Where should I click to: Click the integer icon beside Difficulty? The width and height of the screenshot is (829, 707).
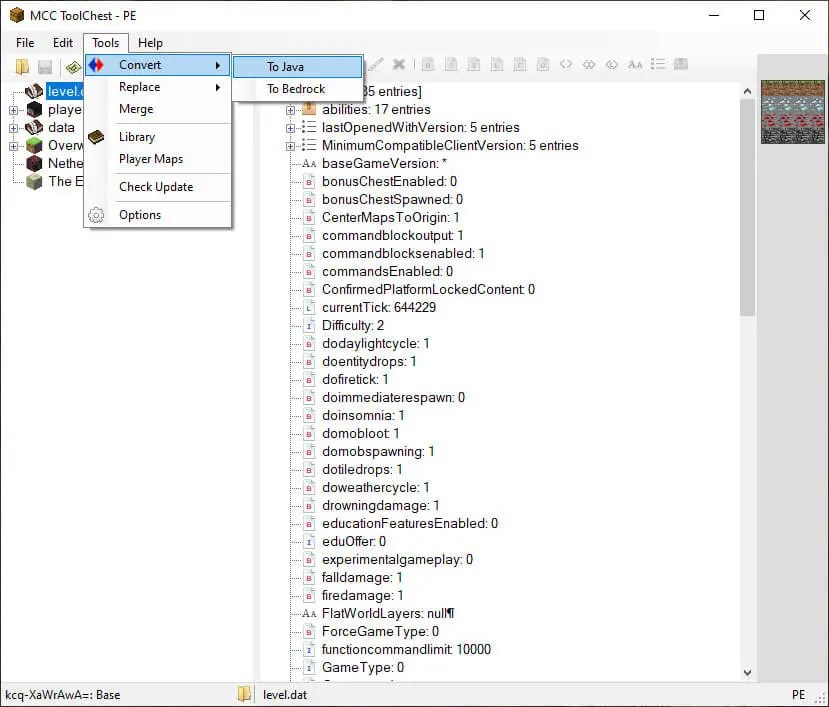tap(309, 326)
